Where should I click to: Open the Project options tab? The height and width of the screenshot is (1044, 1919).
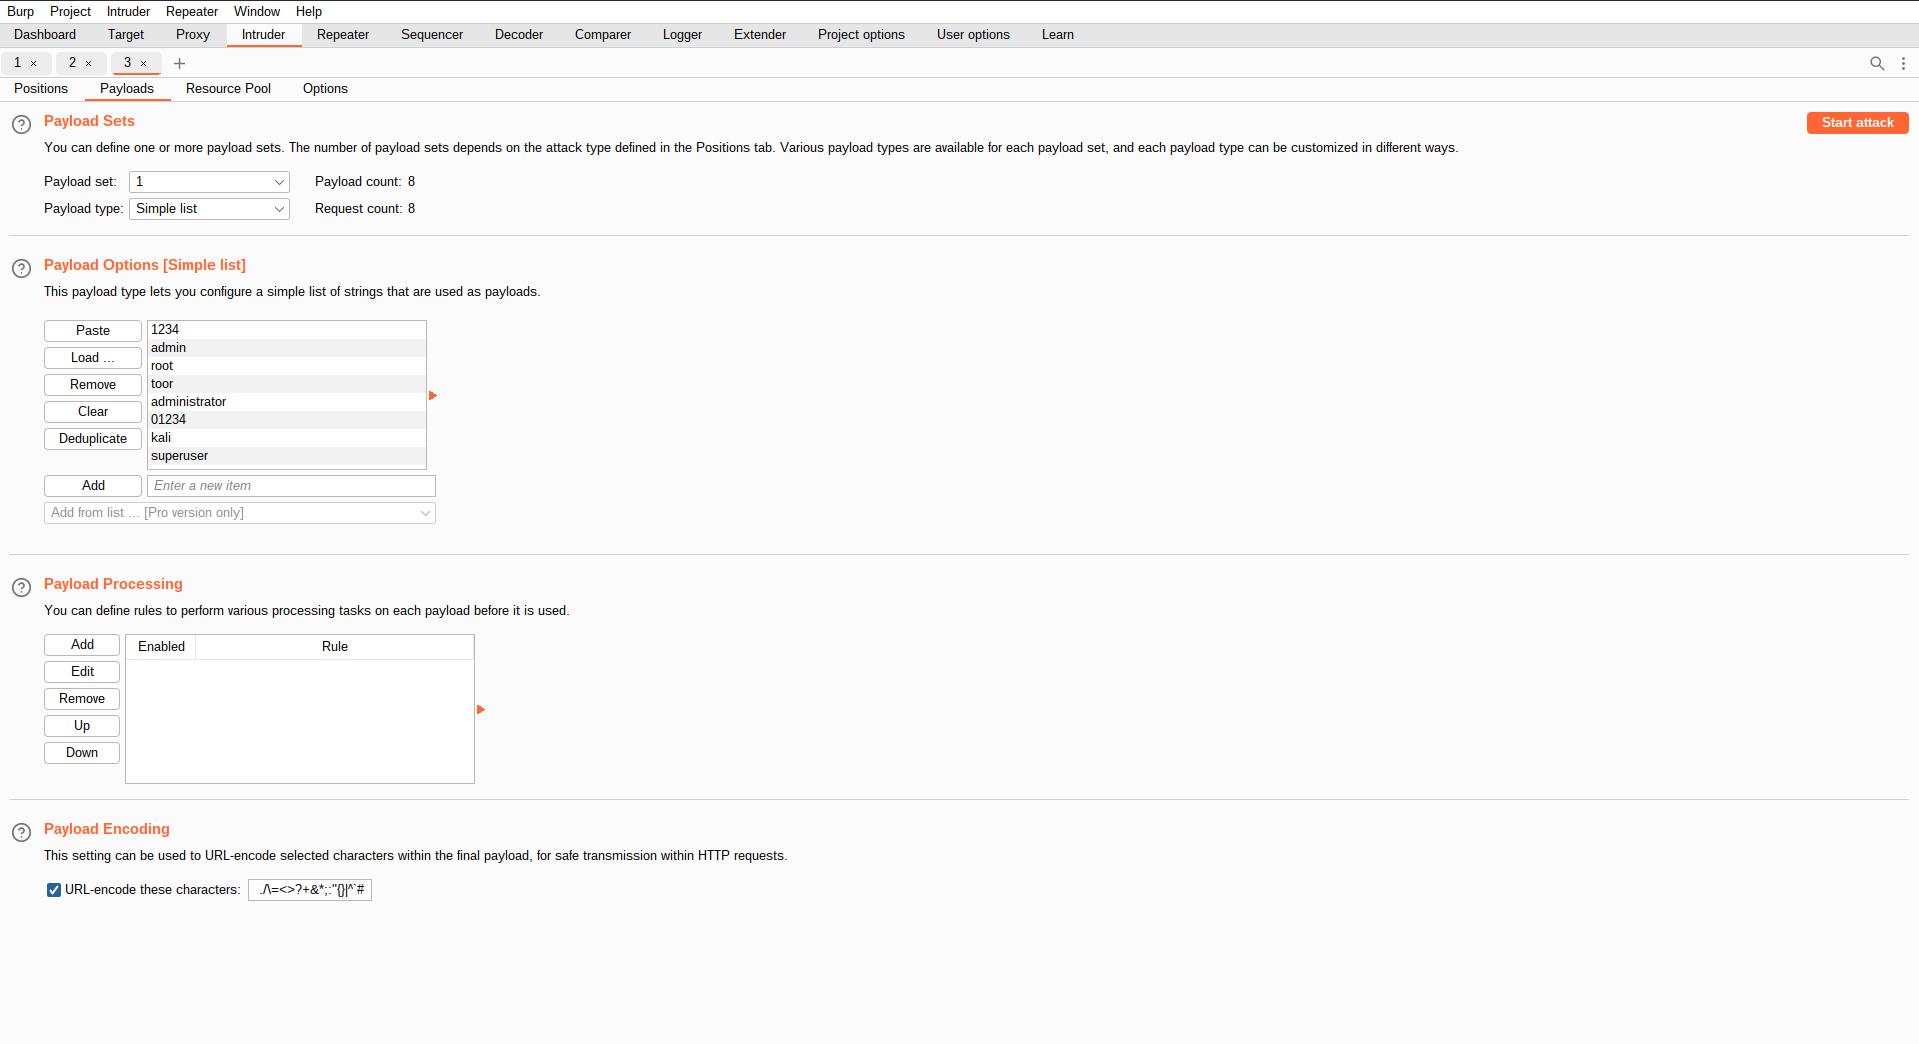pos(861,35)
